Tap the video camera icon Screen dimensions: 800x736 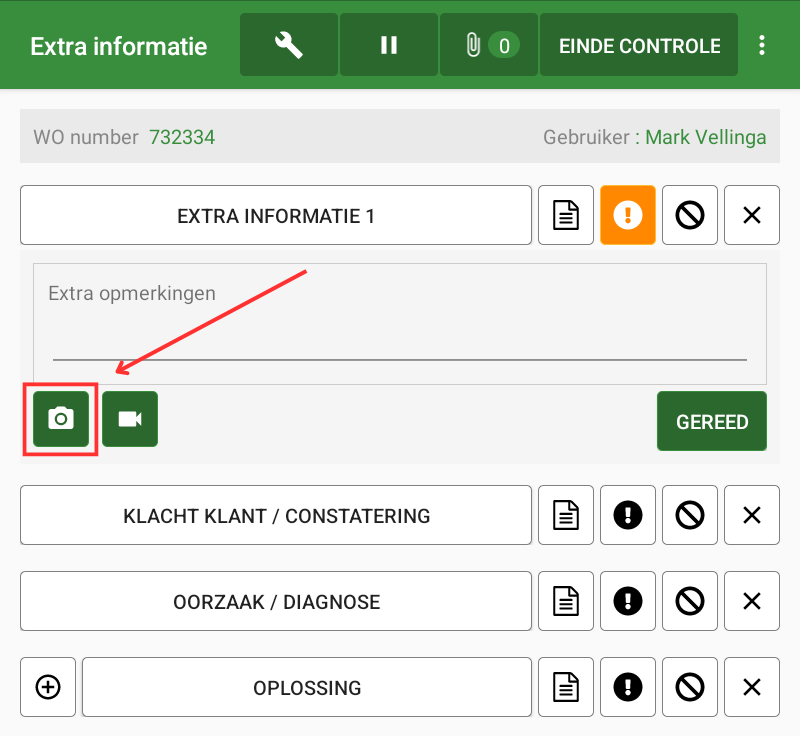pyautogui.click(x=130, y=419)
